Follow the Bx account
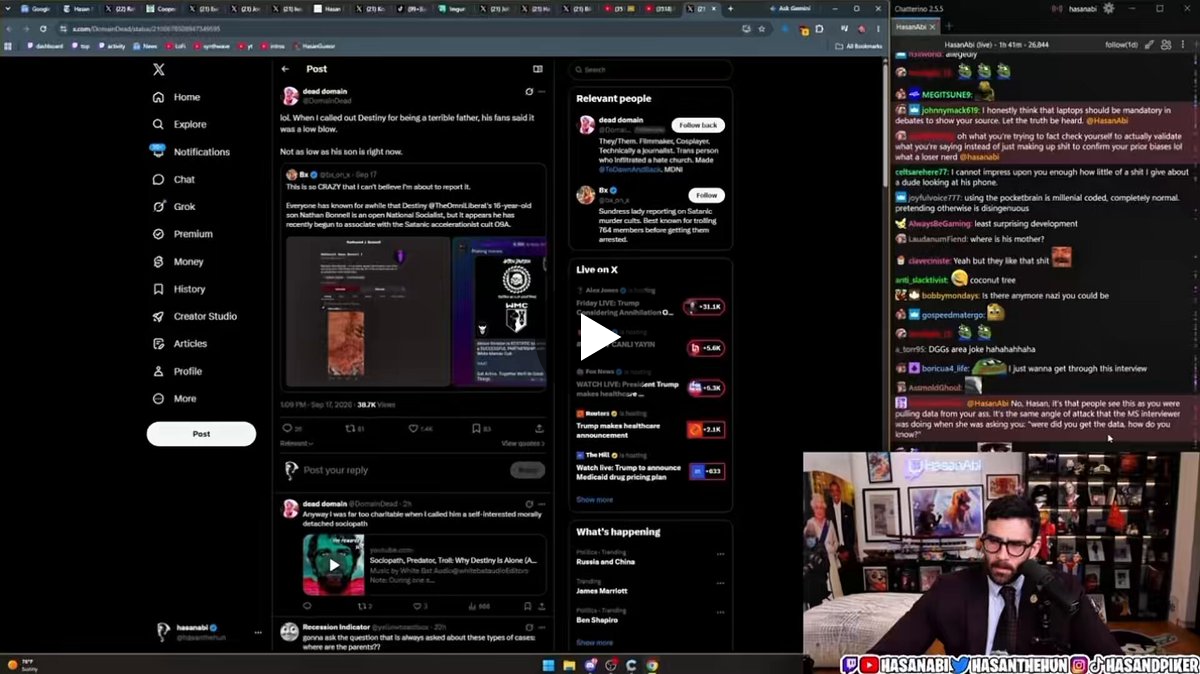The image size is (1200, 674). click(x=706, y=195)
